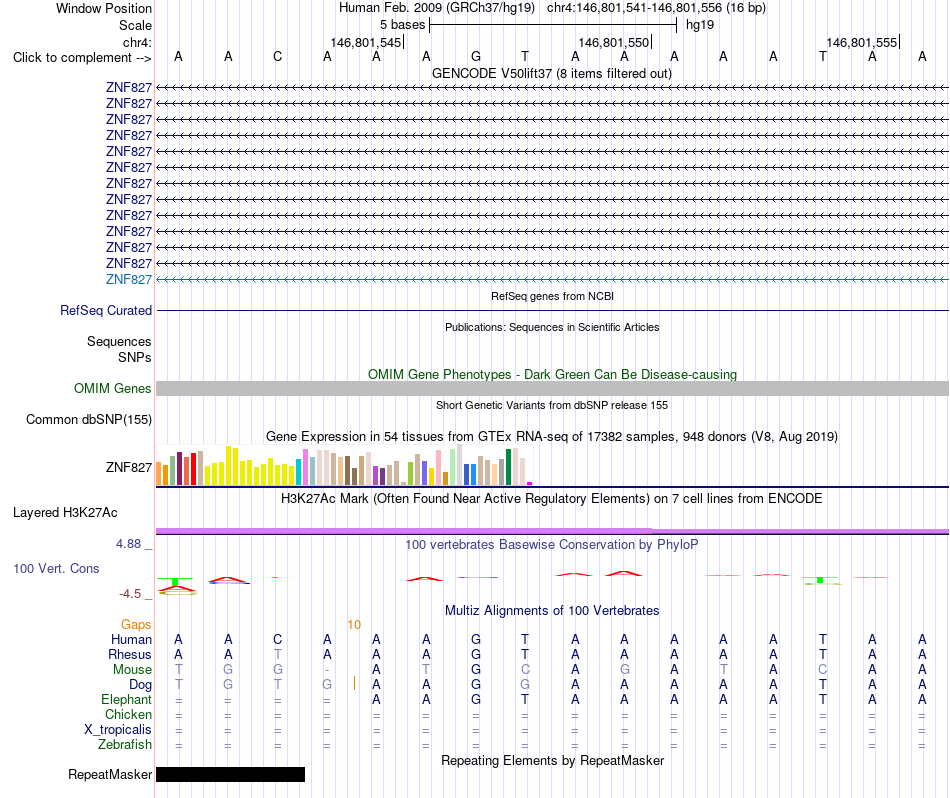This screenshot has height=798, width=950.
Task: Click the X_tropicalis alignment row label
Action: tap(118, 730)
